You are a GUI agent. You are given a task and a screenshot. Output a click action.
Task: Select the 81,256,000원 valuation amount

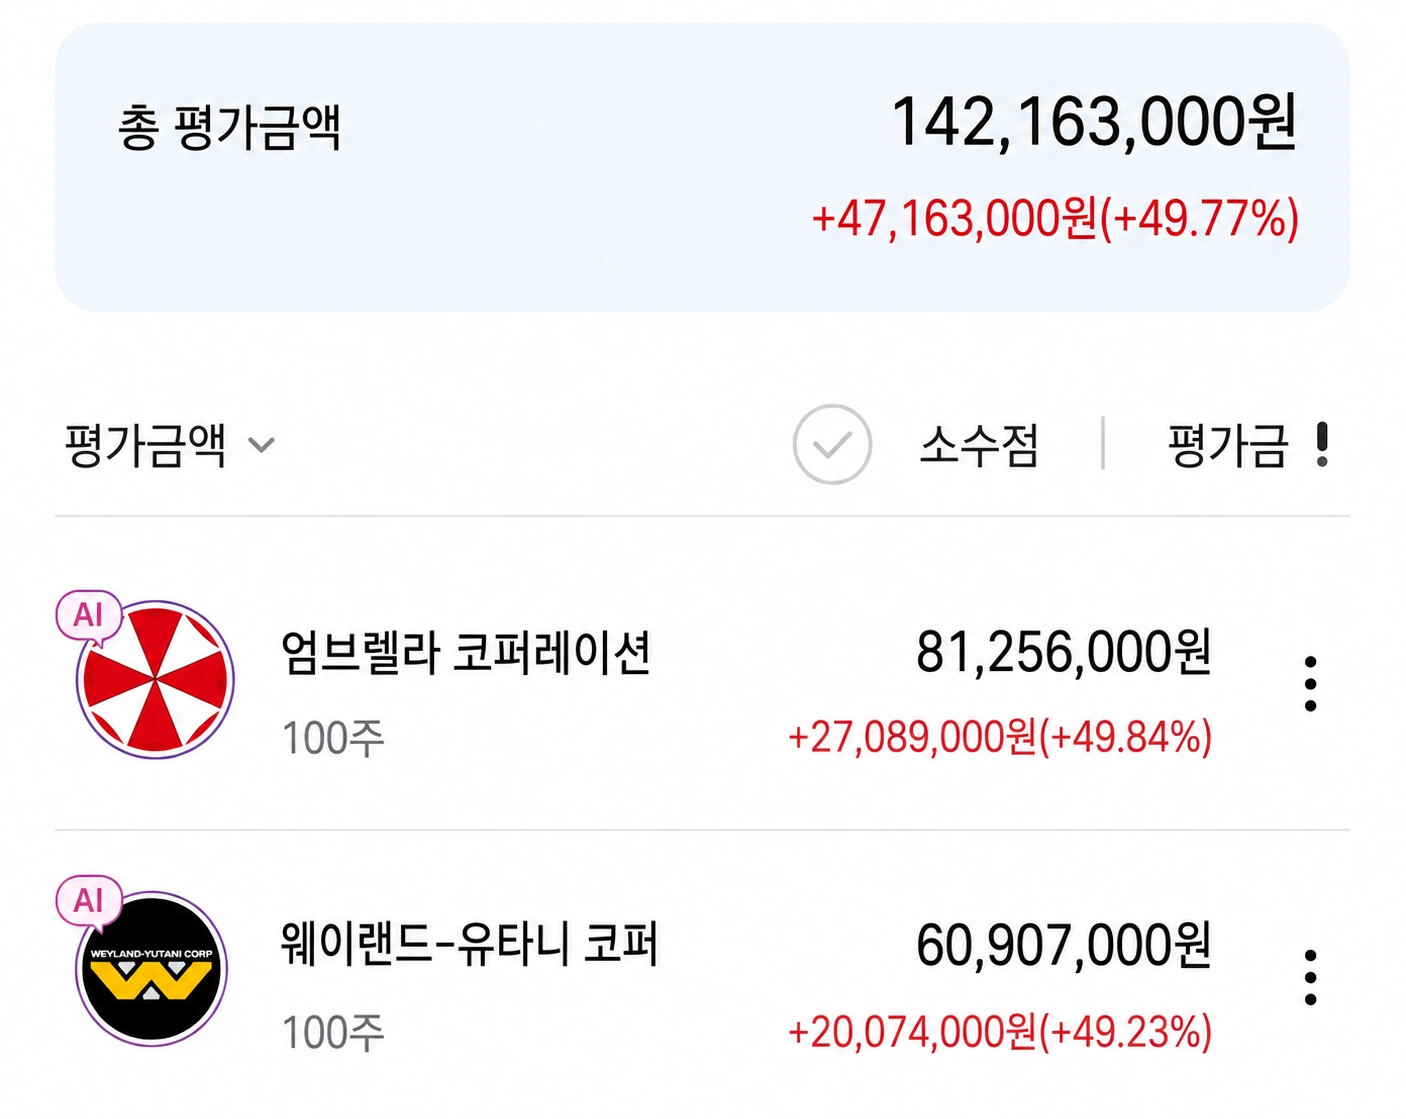[1064, 652]
